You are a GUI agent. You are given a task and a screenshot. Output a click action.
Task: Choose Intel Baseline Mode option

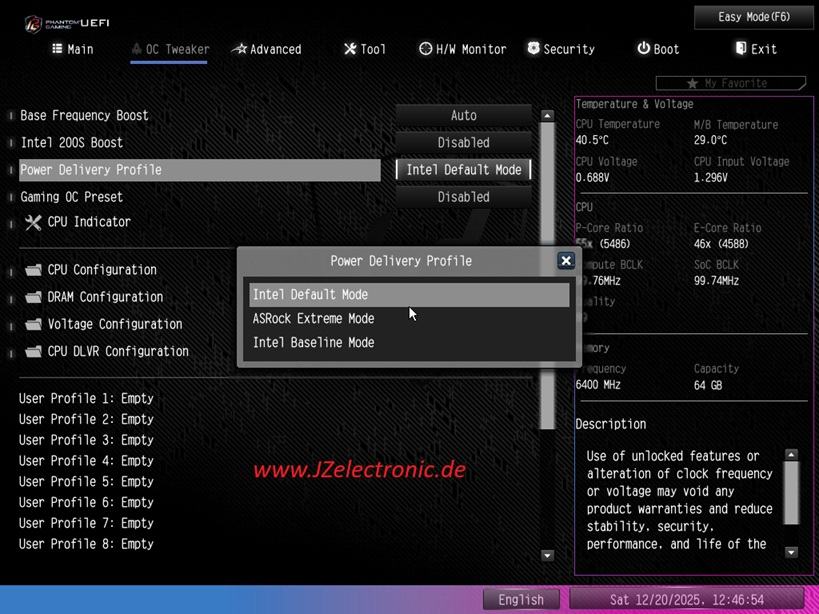[x=409, y=343]
